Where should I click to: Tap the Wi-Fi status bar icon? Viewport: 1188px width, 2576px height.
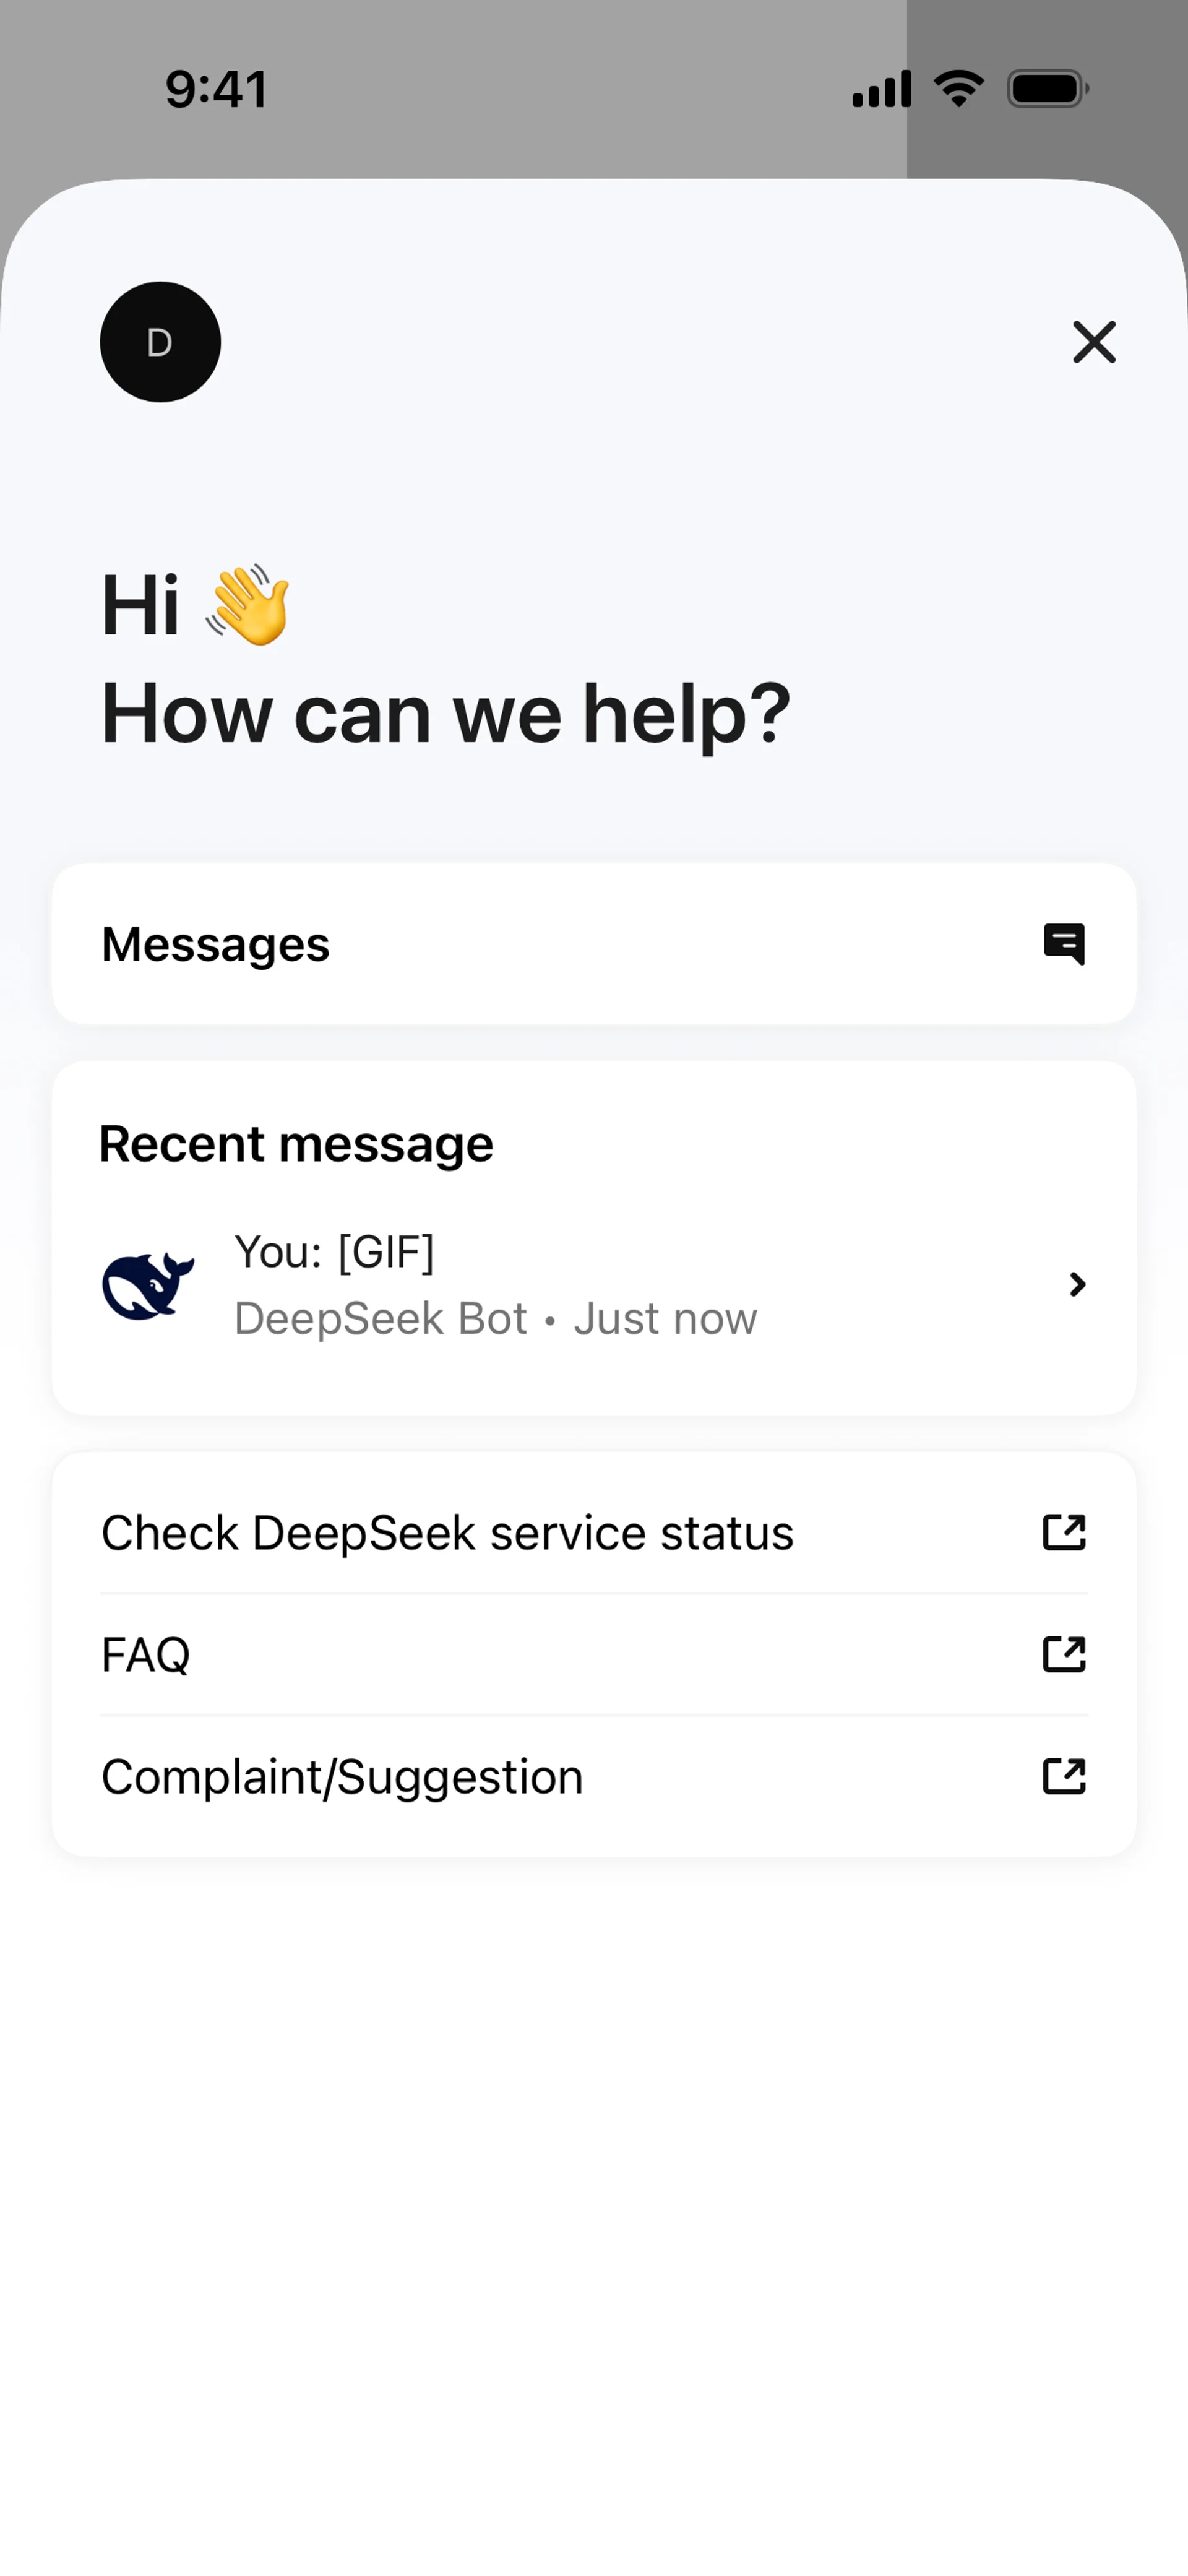[959, 89]
